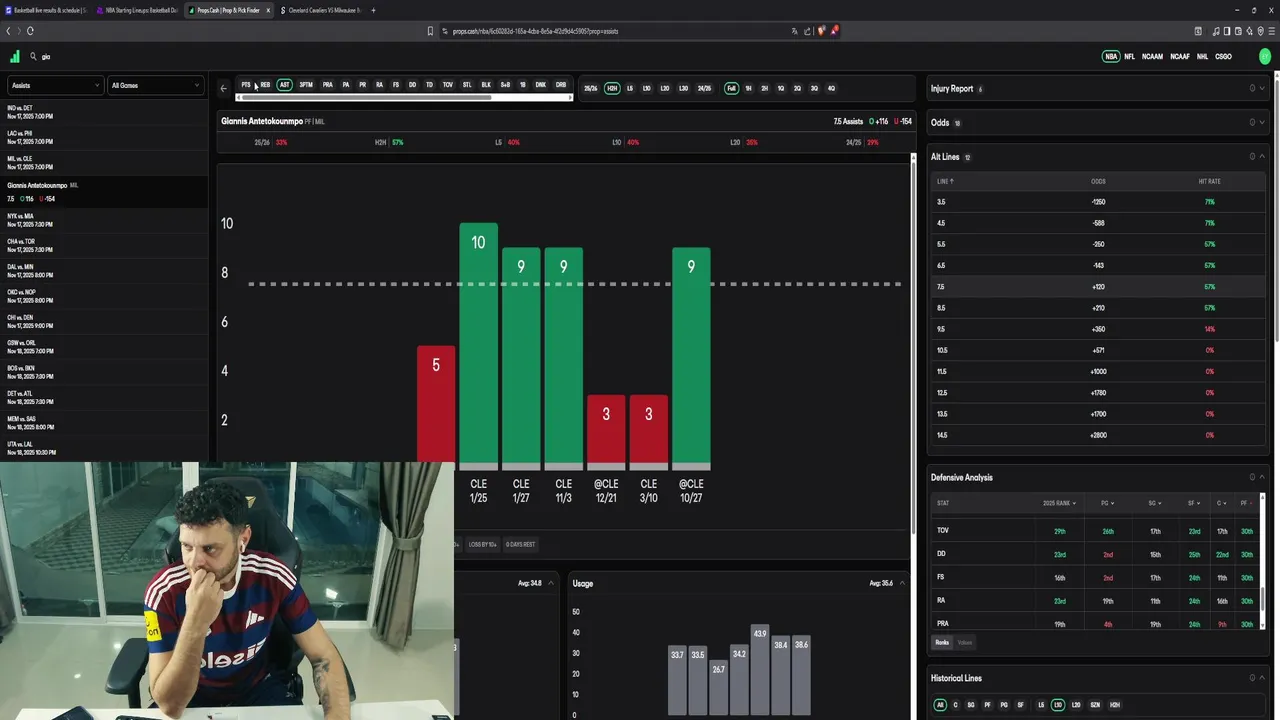
Task: Expand the Injury Report panel
Action: tap(1262, 88)
